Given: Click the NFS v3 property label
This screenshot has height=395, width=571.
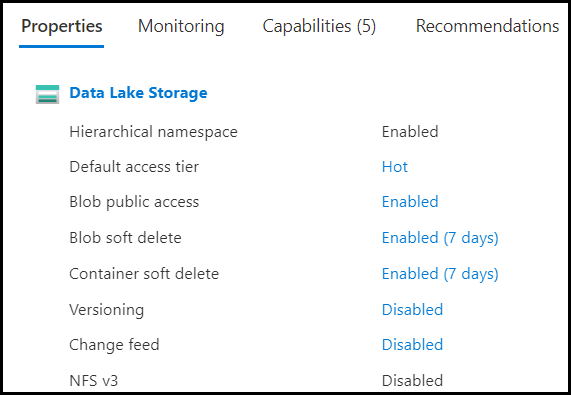Looking at the screenshot, I should click(x=94, y=381).
